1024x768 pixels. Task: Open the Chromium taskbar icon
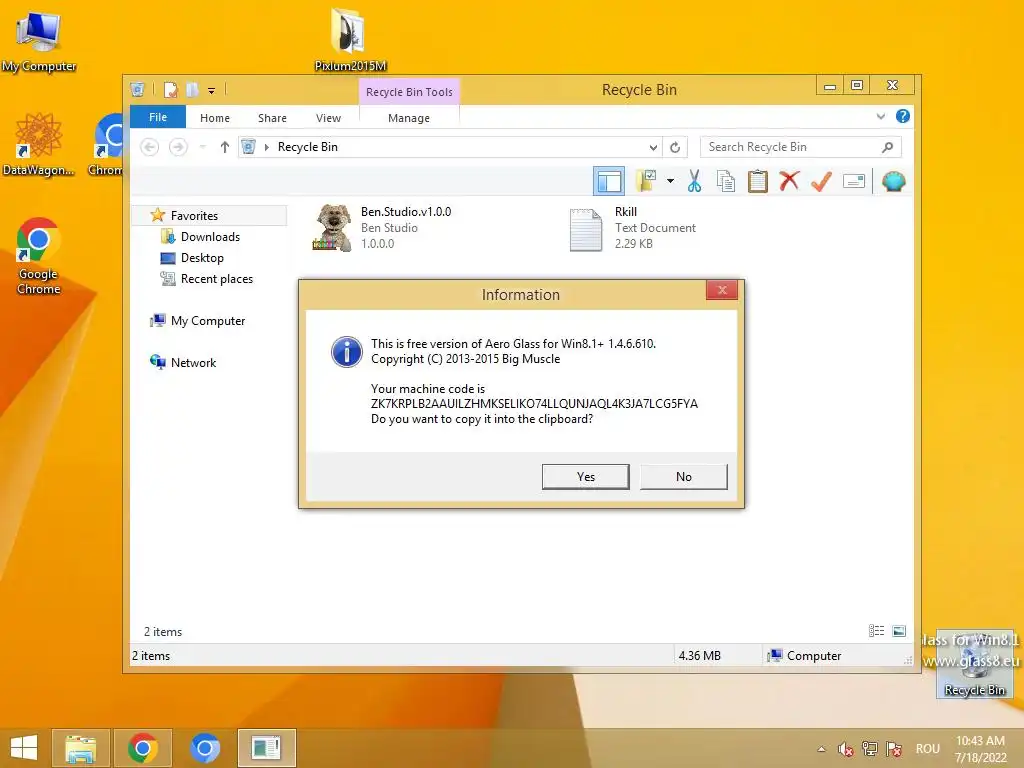pos(204,748)
